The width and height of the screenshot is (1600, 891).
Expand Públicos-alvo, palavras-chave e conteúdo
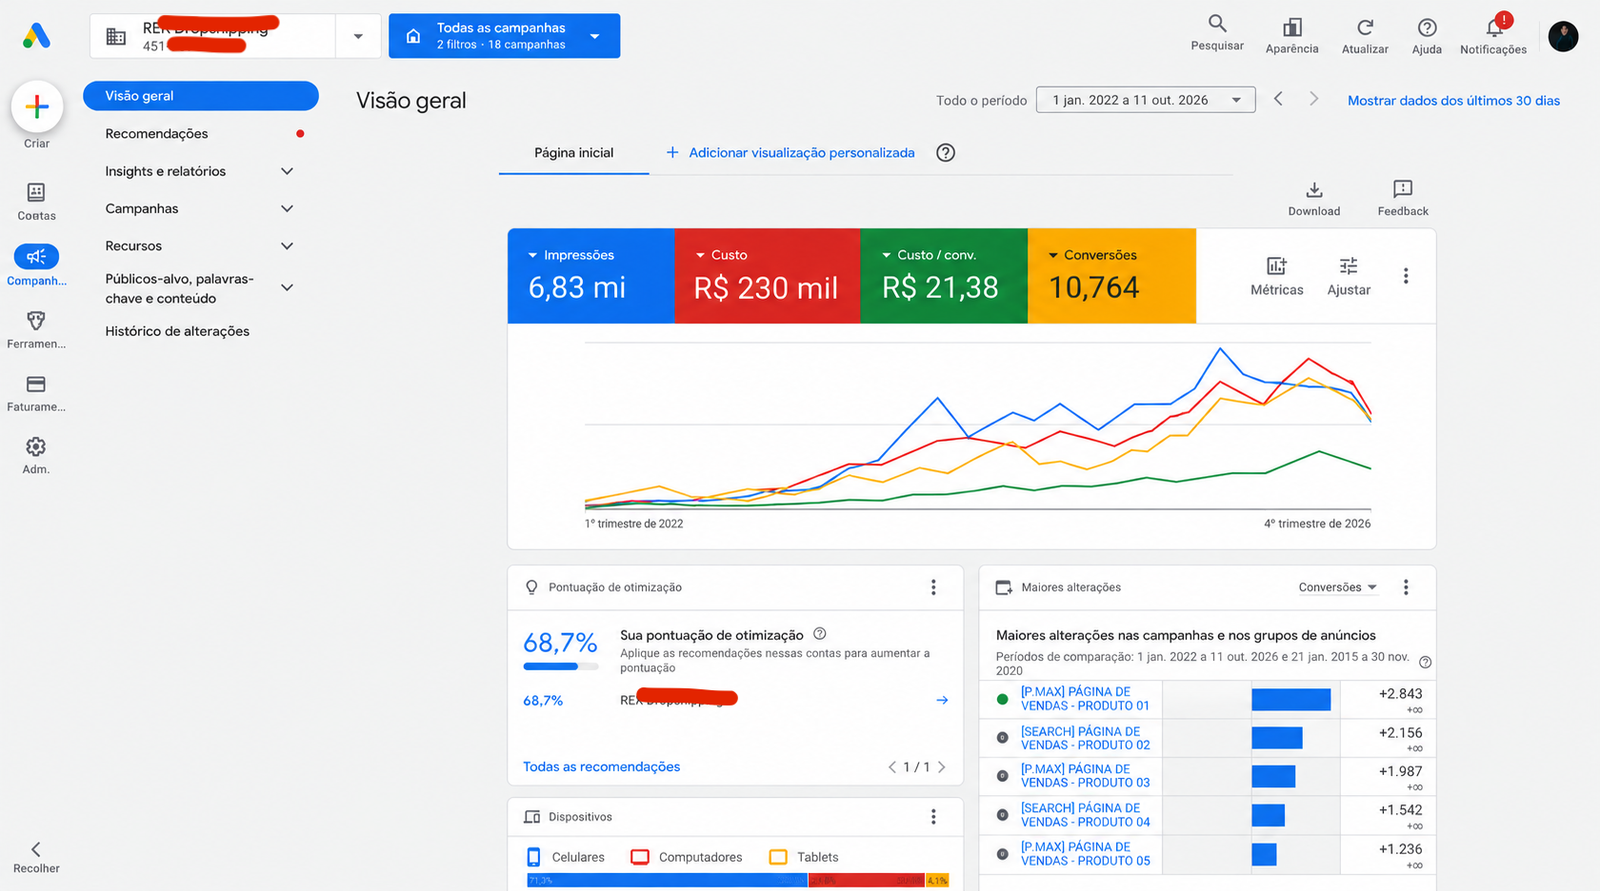(287, 288)
